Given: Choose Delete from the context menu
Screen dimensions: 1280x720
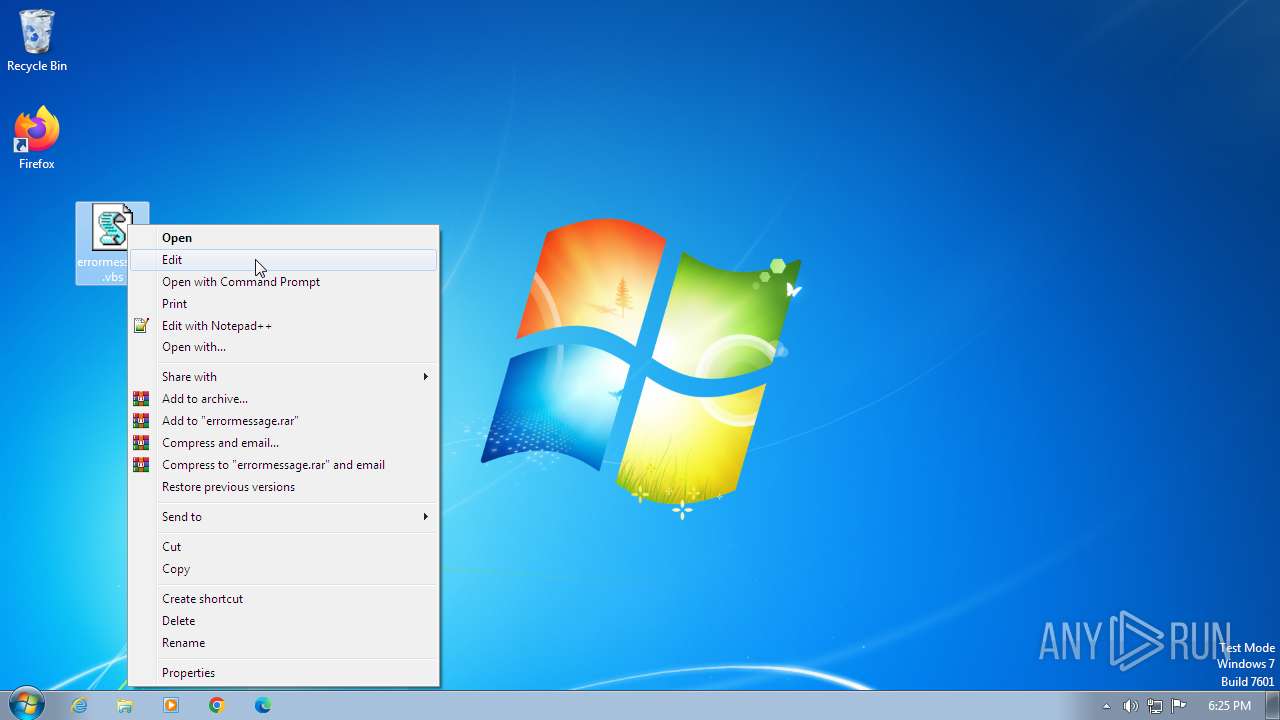Looking at the screenshot, I should click(x=284, y=621).
